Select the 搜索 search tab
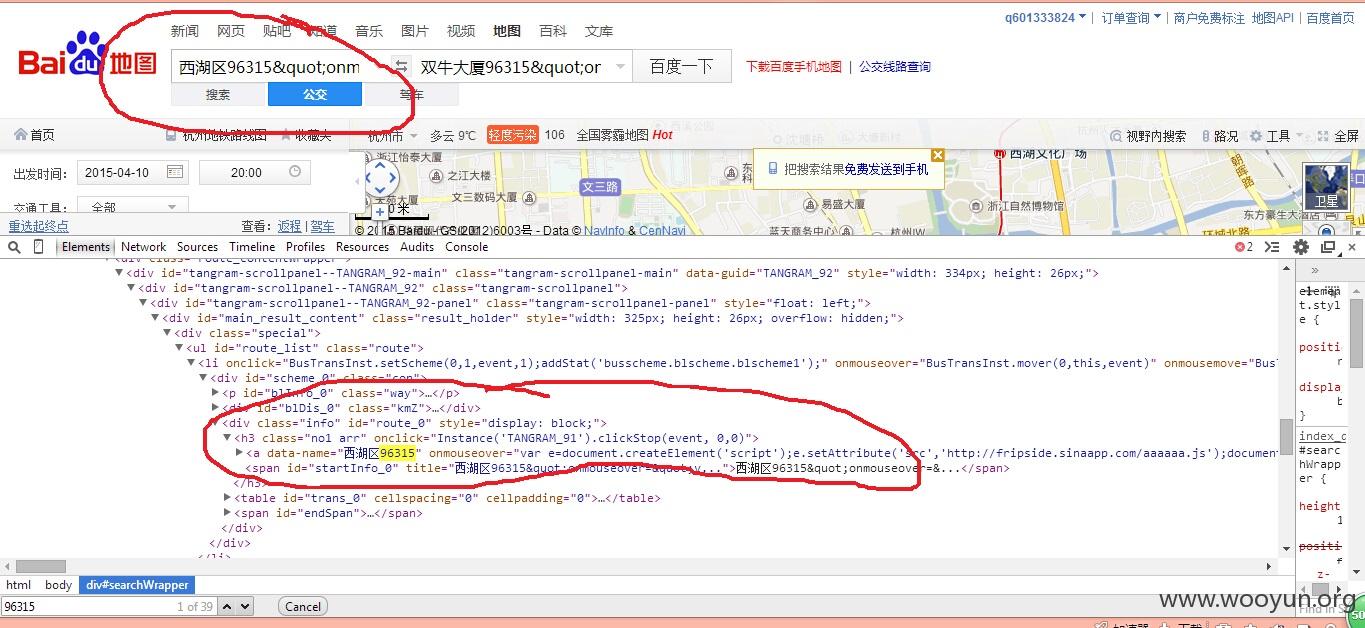This screenshot has width=1365, height=628. pyautogui.click(x=218, y=95)
